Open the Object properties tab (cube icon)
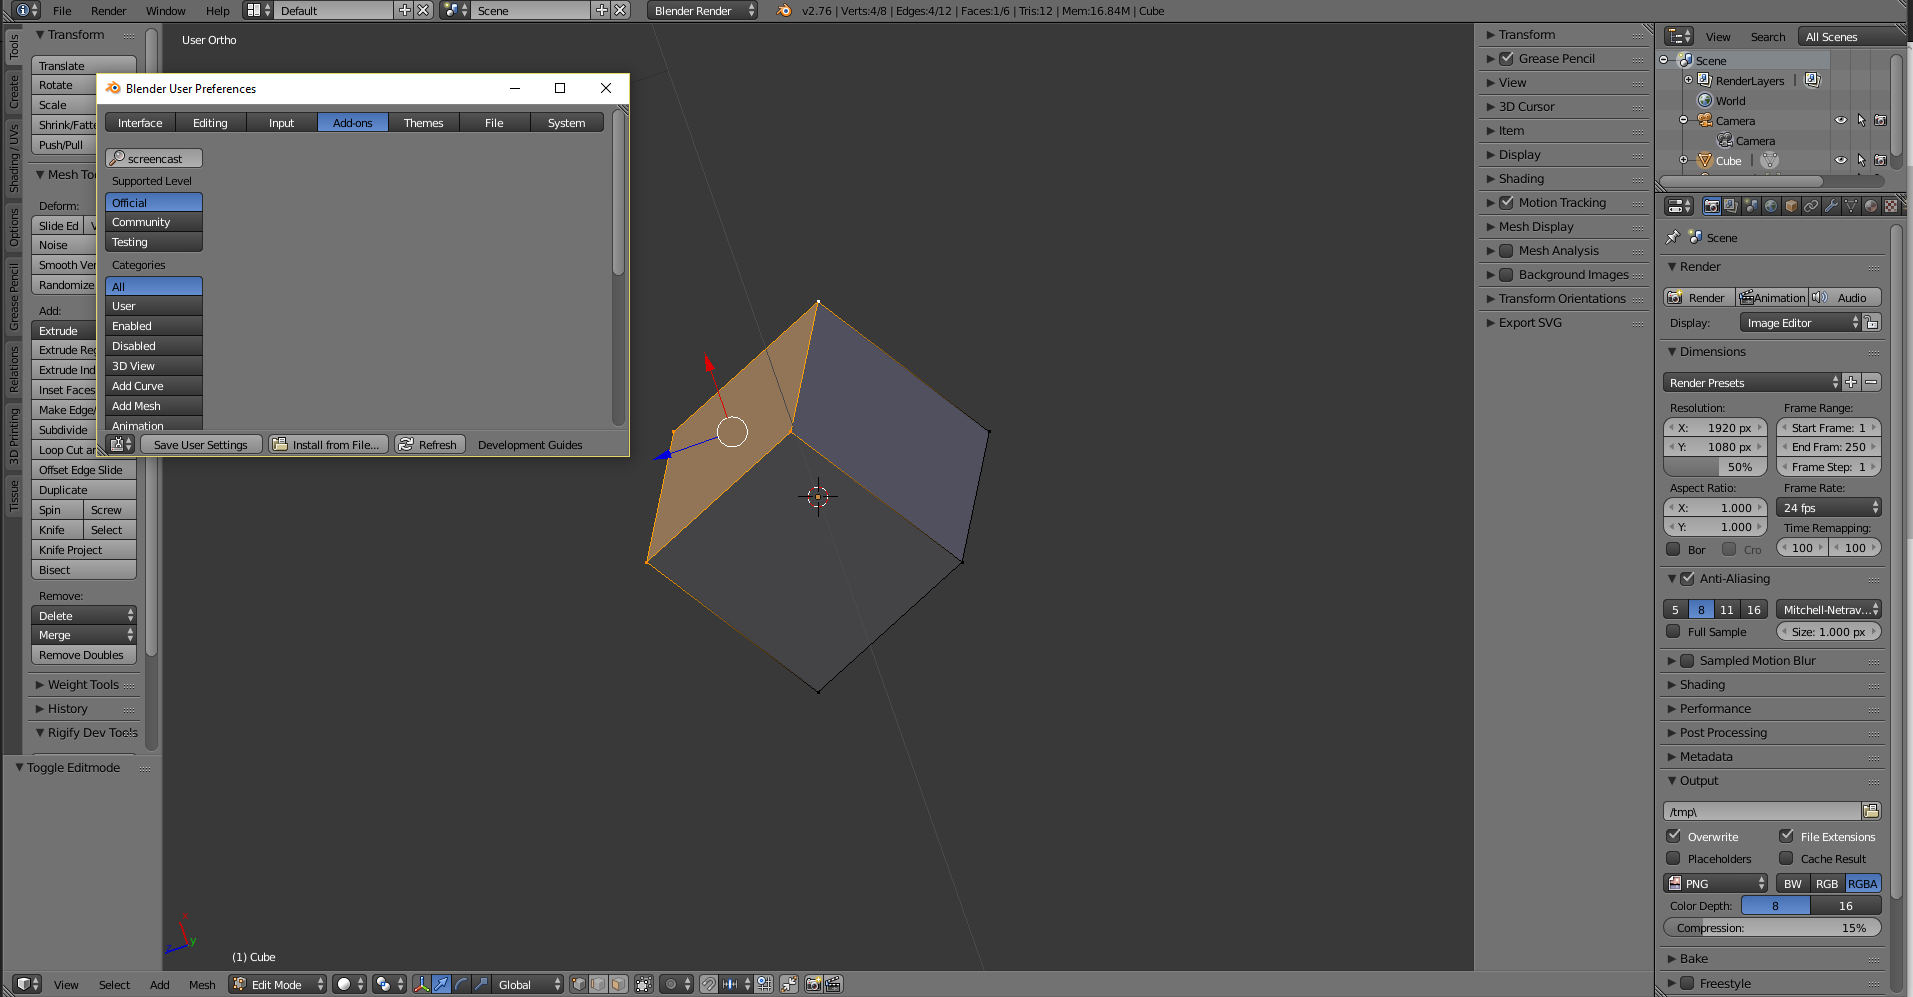 [1791, 206]
